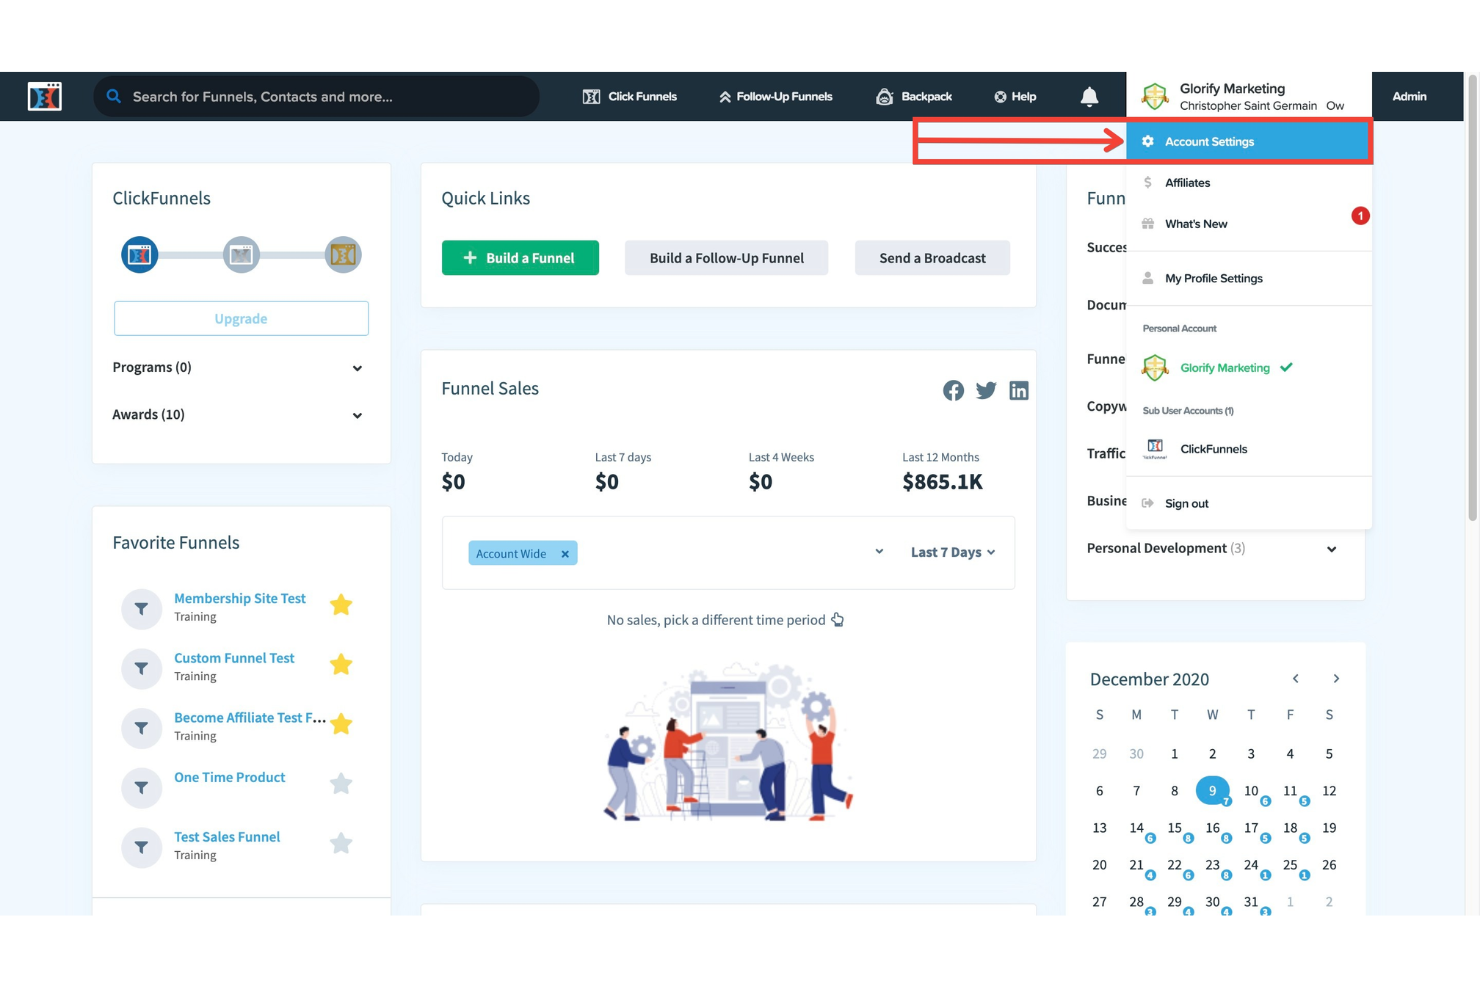Click the Build a Funnel button
Image resolution: width=1480 pixels, height=987 pixels.
[x=520, y=257]
